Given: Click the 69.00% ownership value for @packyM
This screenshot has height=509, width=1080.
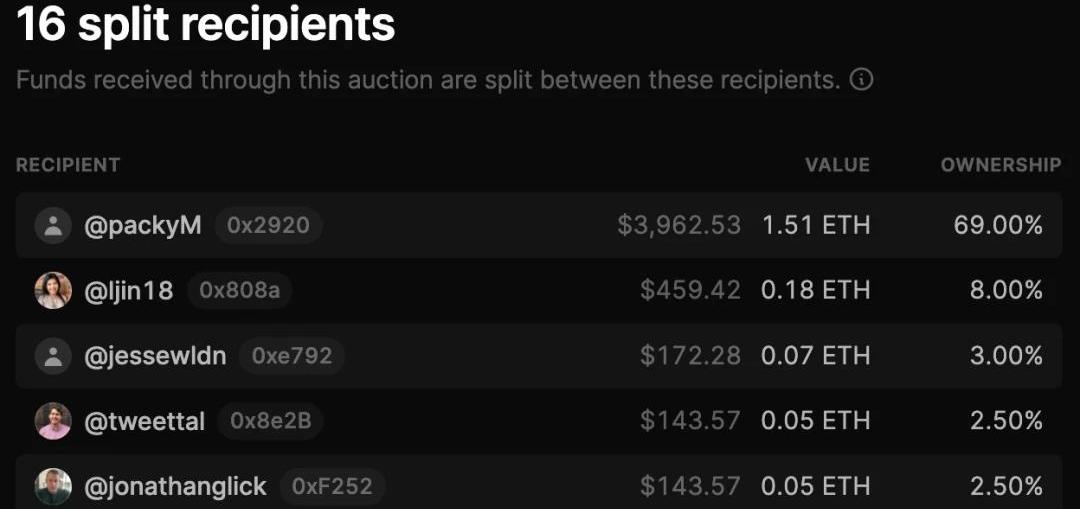Looking at the screenshot, I should [998, 225].
